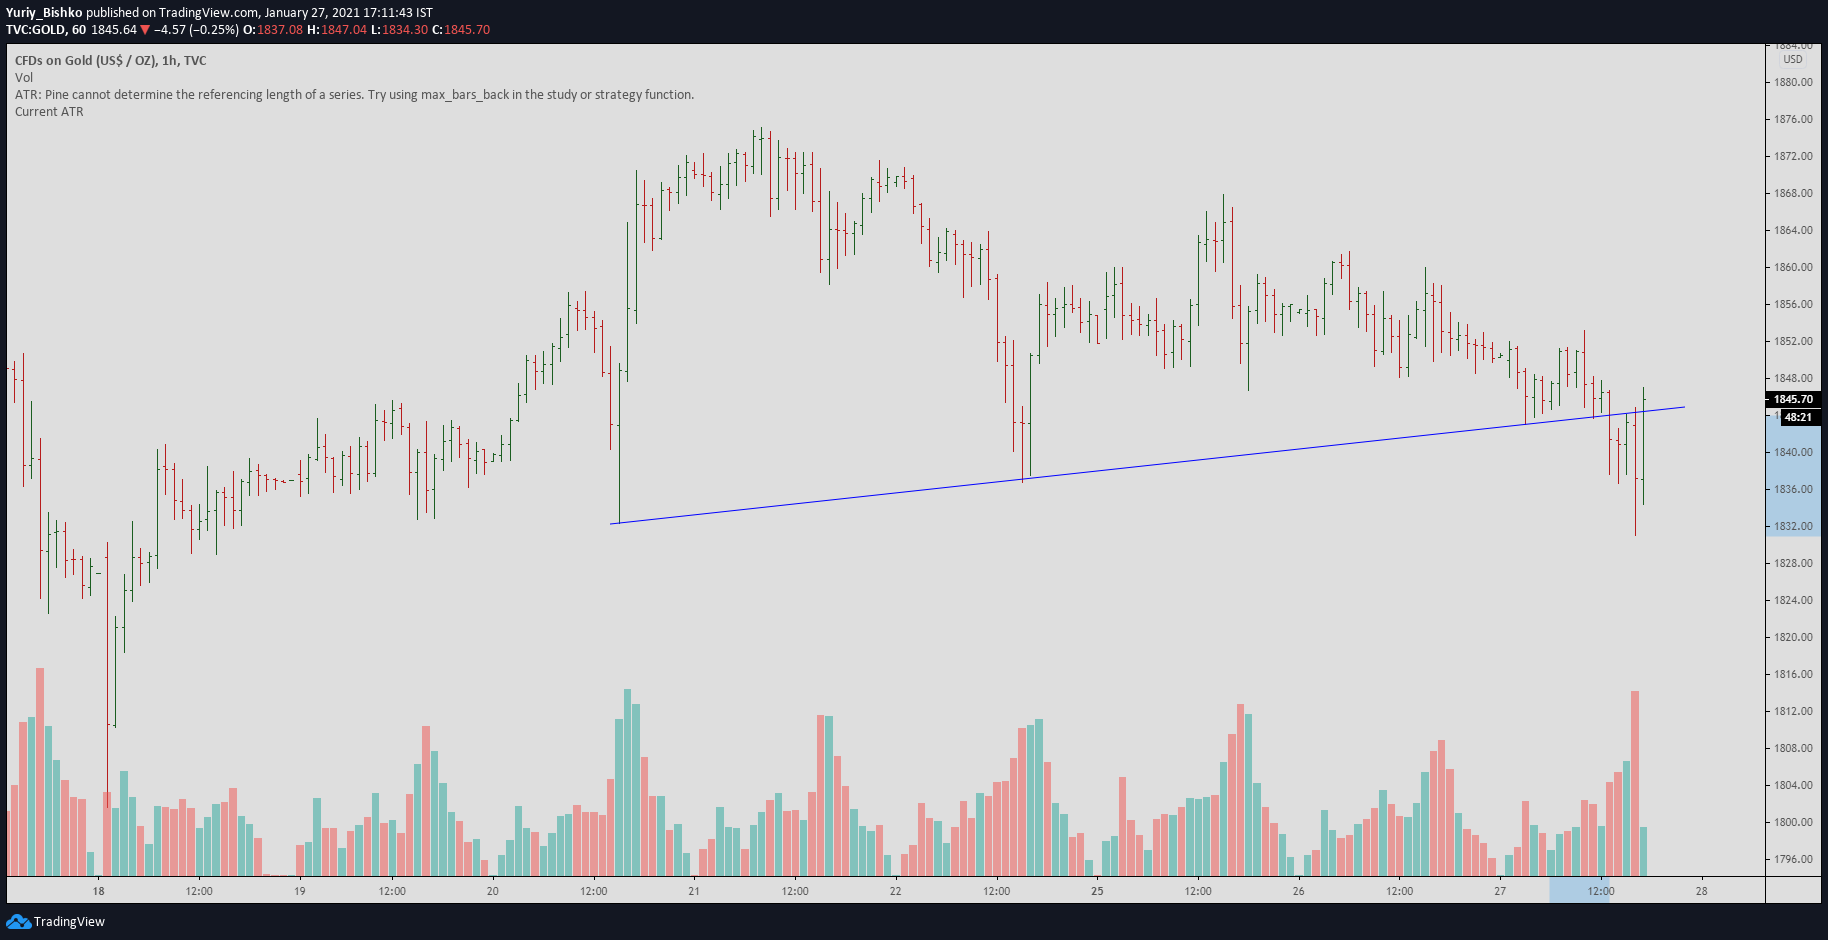Click the 1860.00 price axis label
Image resolution: width=1828 pixels, height=940 pixels.
1793,267
